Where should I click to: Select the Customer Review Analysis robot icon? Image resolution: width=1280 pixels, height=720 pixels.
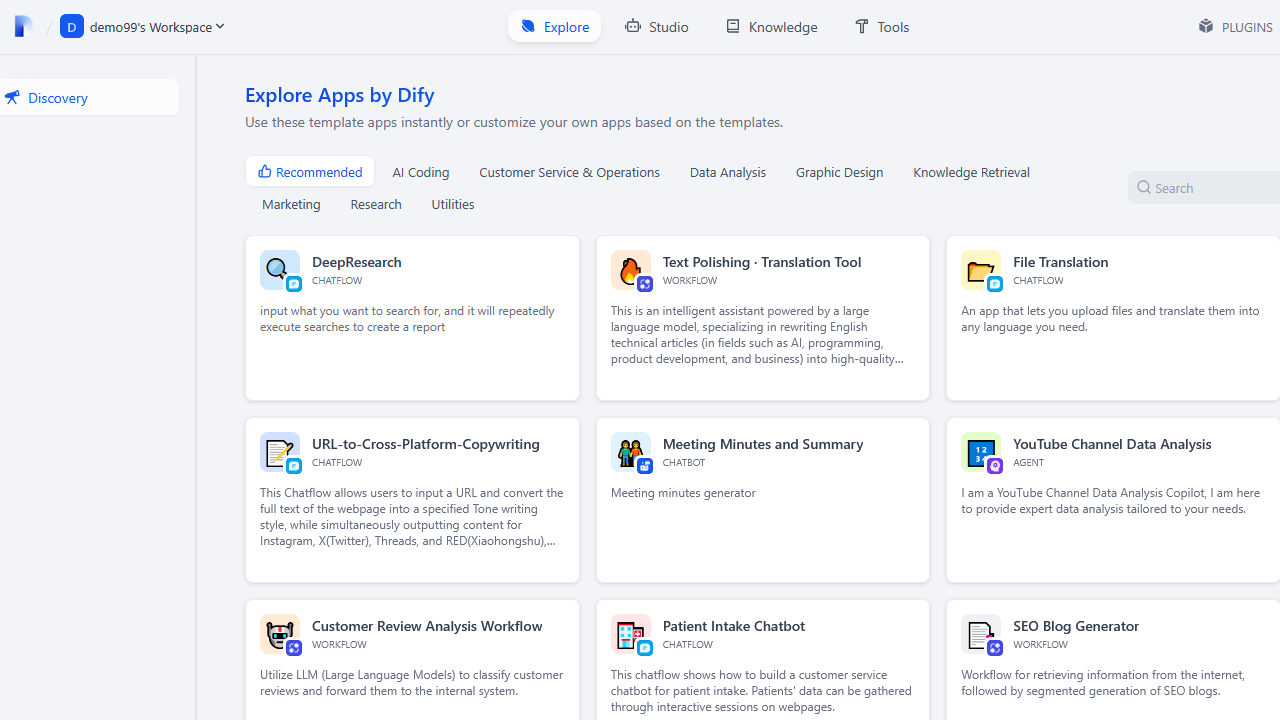[x=280, y=634]
